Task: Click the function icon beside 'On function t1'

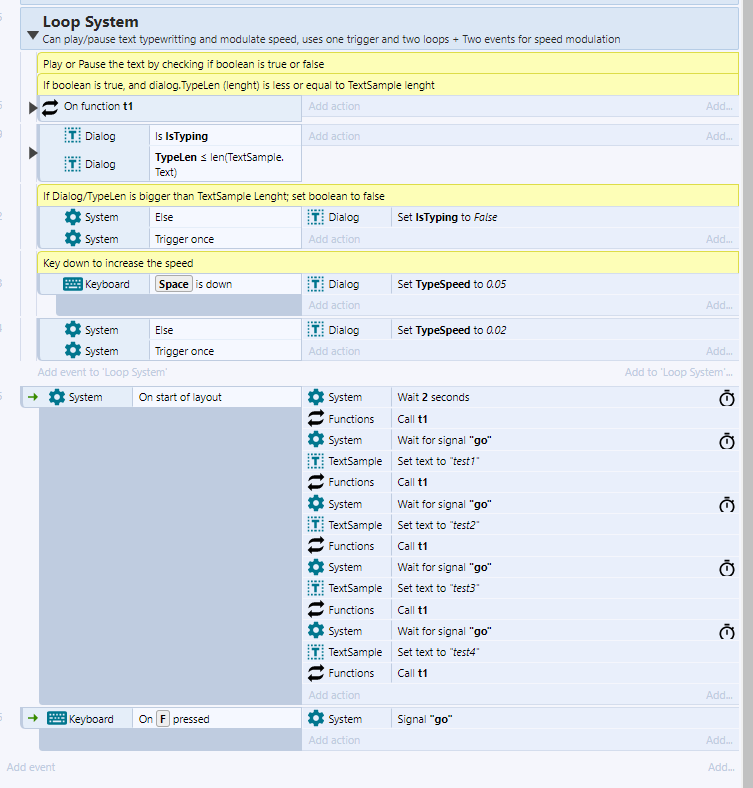Action: pyautogui.click(x=50, y=106)
